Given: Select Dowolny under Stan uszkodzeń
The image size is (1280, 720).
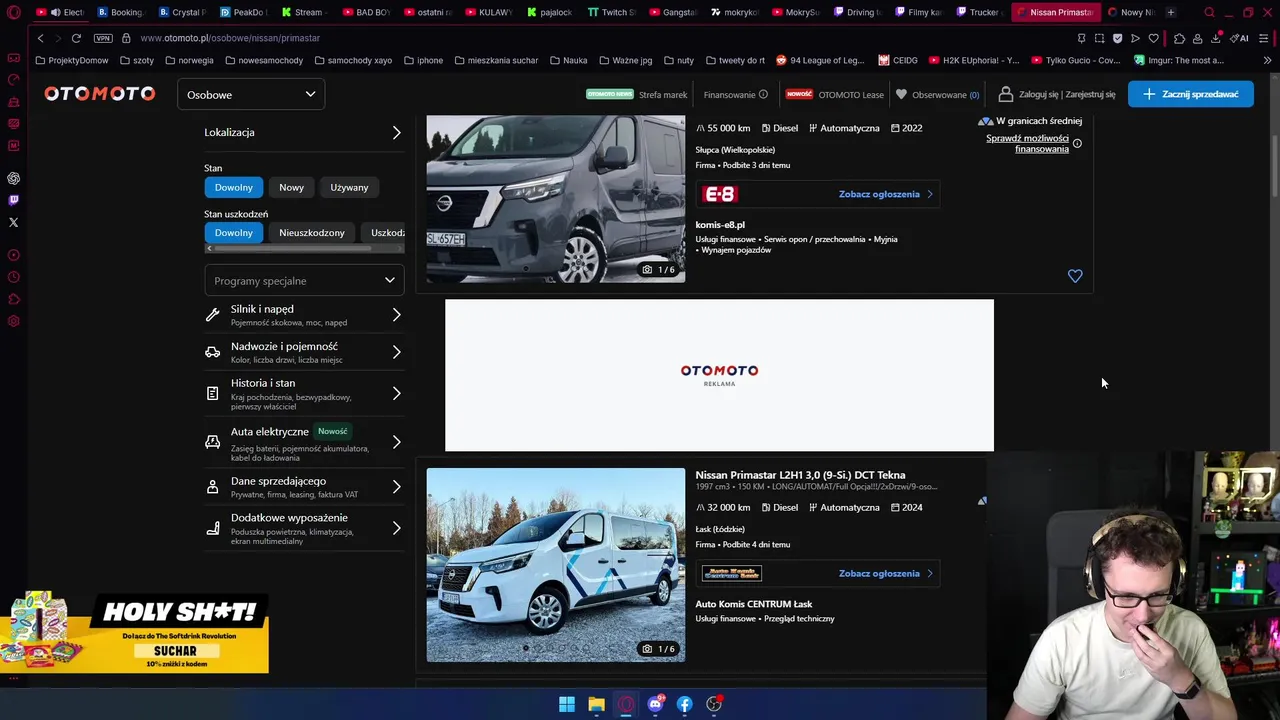Looking at the screenshot, I should click(234, 232).
